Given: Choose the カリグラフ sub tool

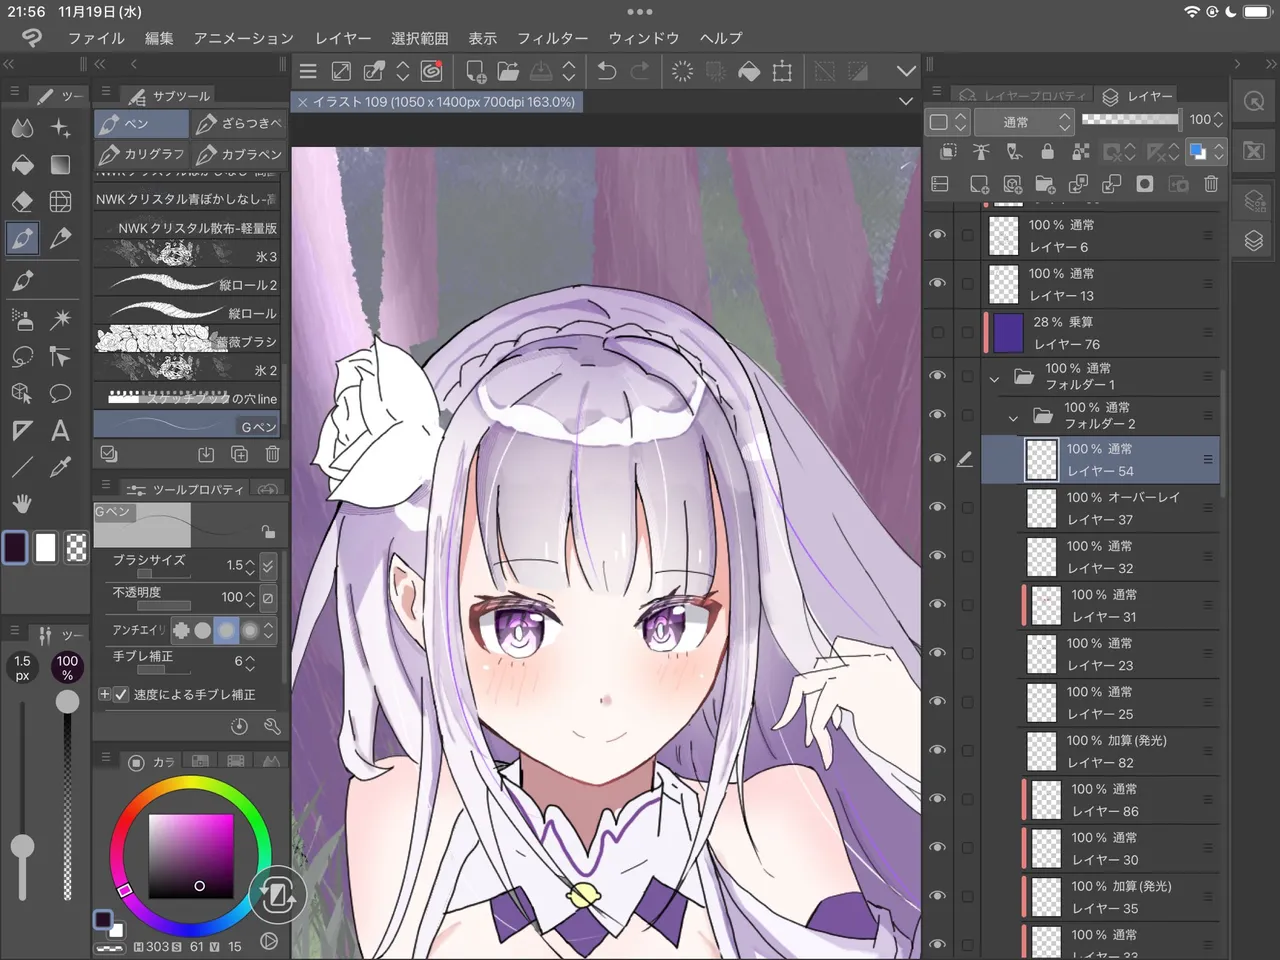Looking at the screenshot, I should point(142,154).
